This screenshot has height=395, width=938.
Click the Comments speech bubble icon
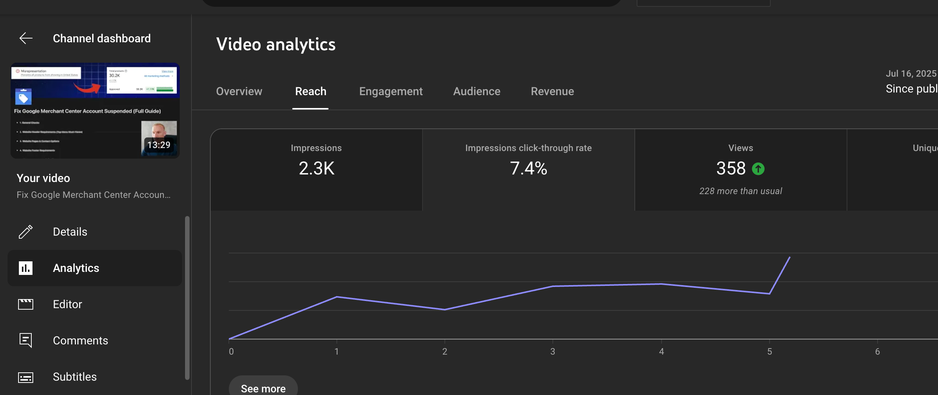pos(26,341)
